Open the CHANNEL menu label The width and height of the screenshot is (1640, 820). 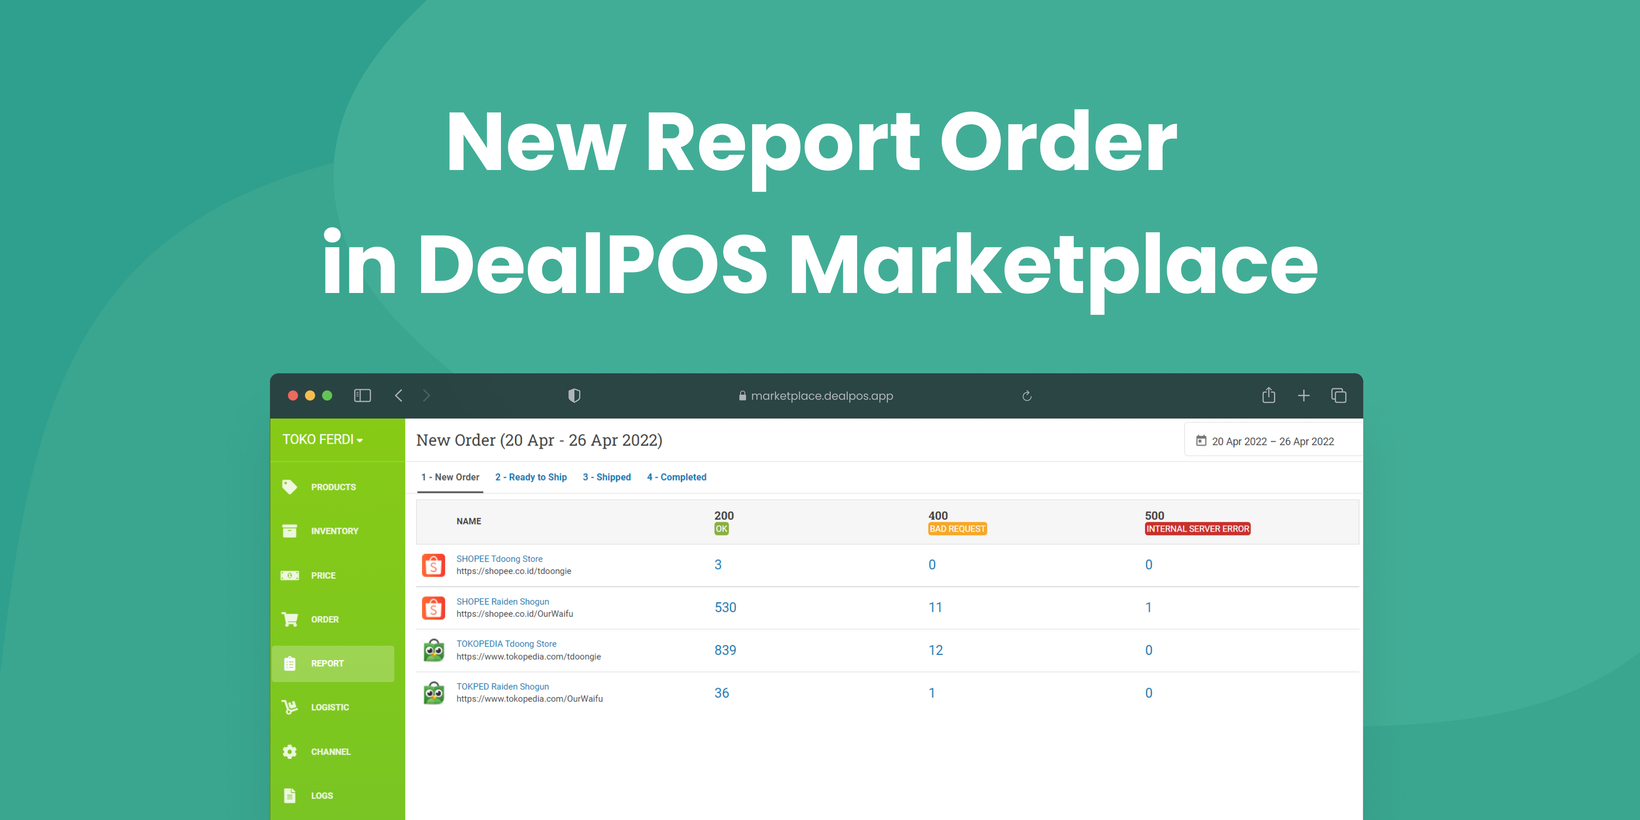[331, 751]
